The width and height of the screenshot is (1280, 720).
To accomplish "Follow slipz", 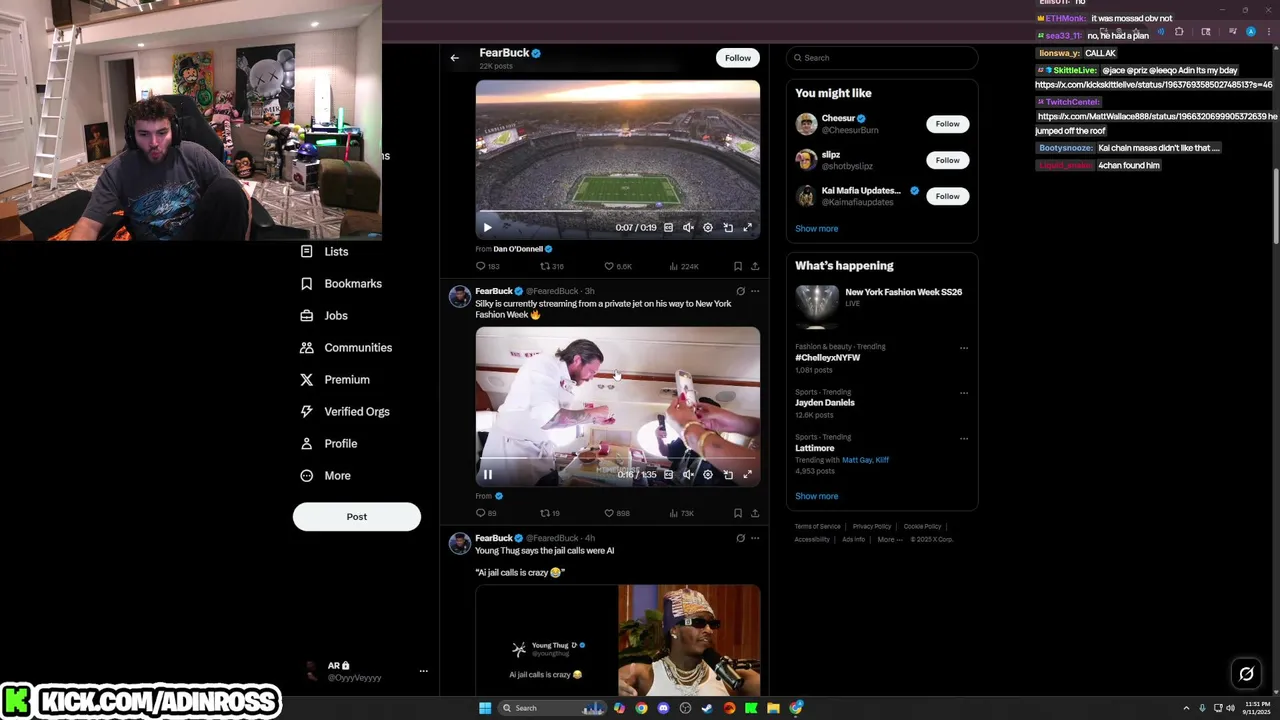I will (x=948, y=160).
